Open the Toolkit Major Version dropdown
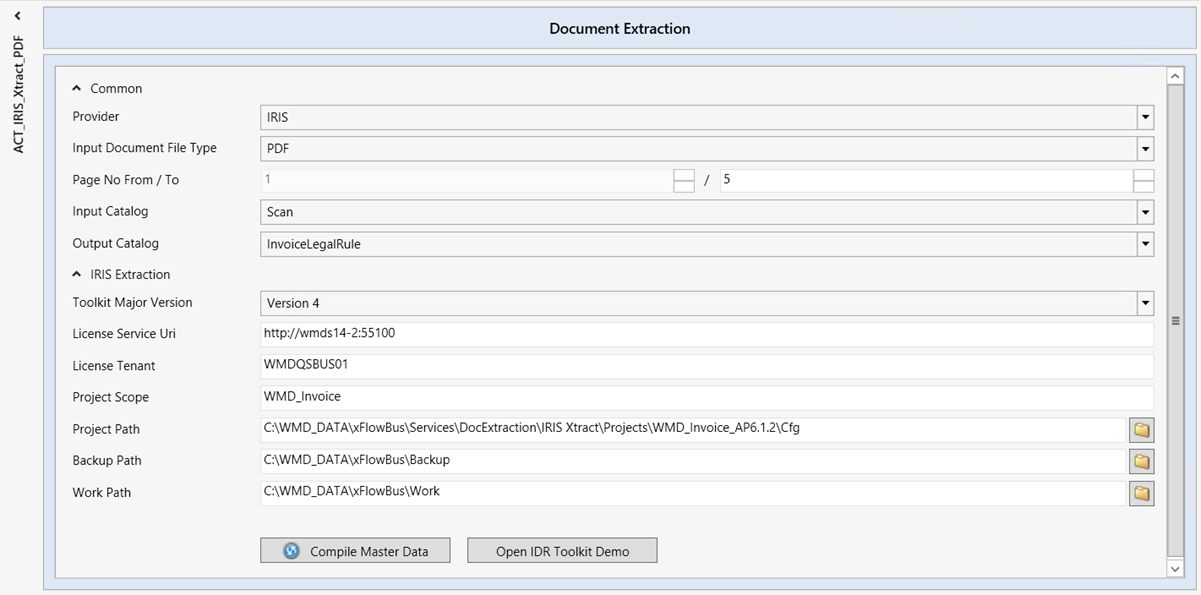The height and width of the screenshot is (595, 1201). pos(1144,302)
